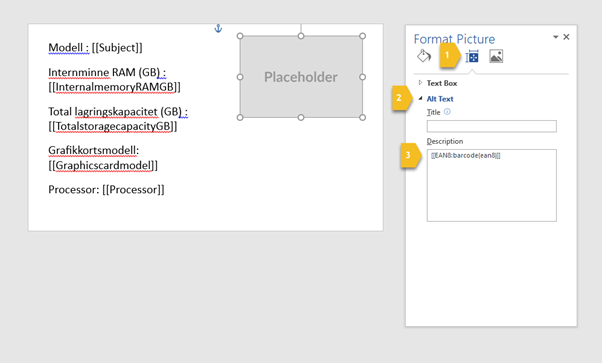This screenshot has width=602, height=363.
Task: Click the left-middle handle of Placeholder
Action: pyautogui.click(x=240, y=77)
